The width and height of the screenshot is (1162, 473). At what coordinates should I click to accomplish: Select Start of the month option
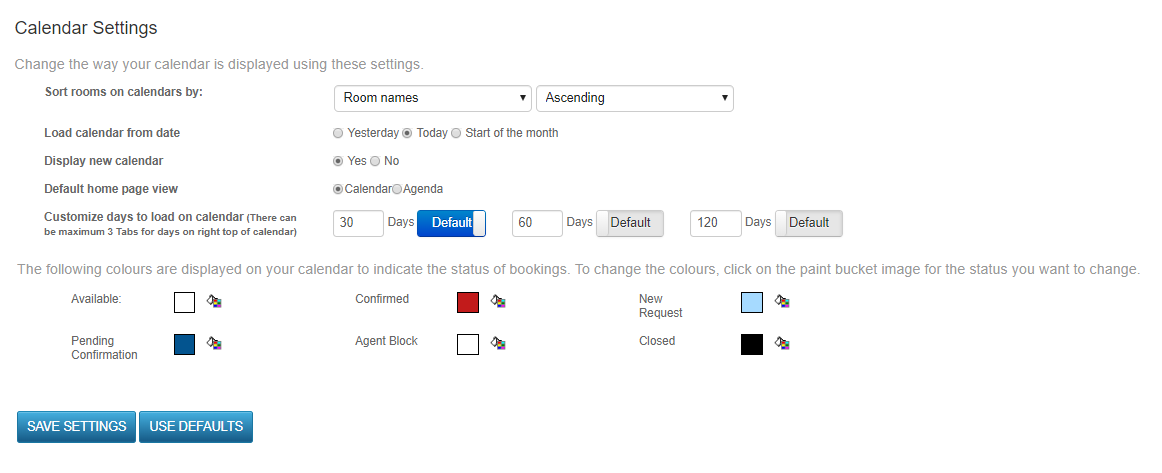click(456, 133)
